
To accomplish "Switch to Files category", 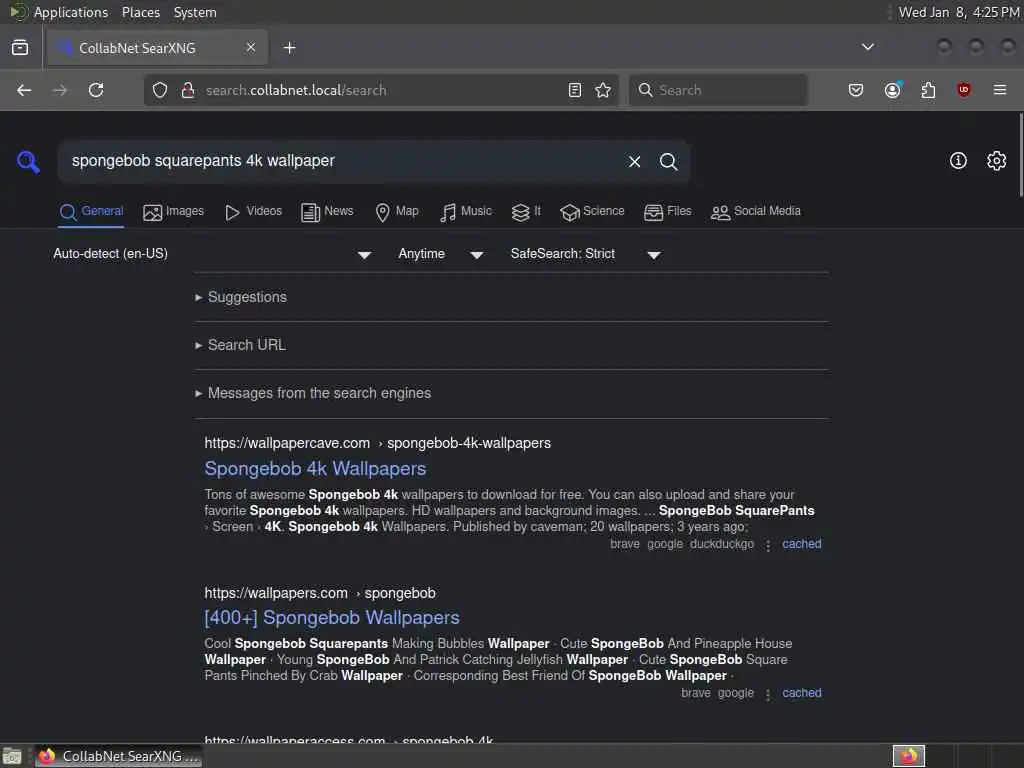I will (x=667, y=212).
